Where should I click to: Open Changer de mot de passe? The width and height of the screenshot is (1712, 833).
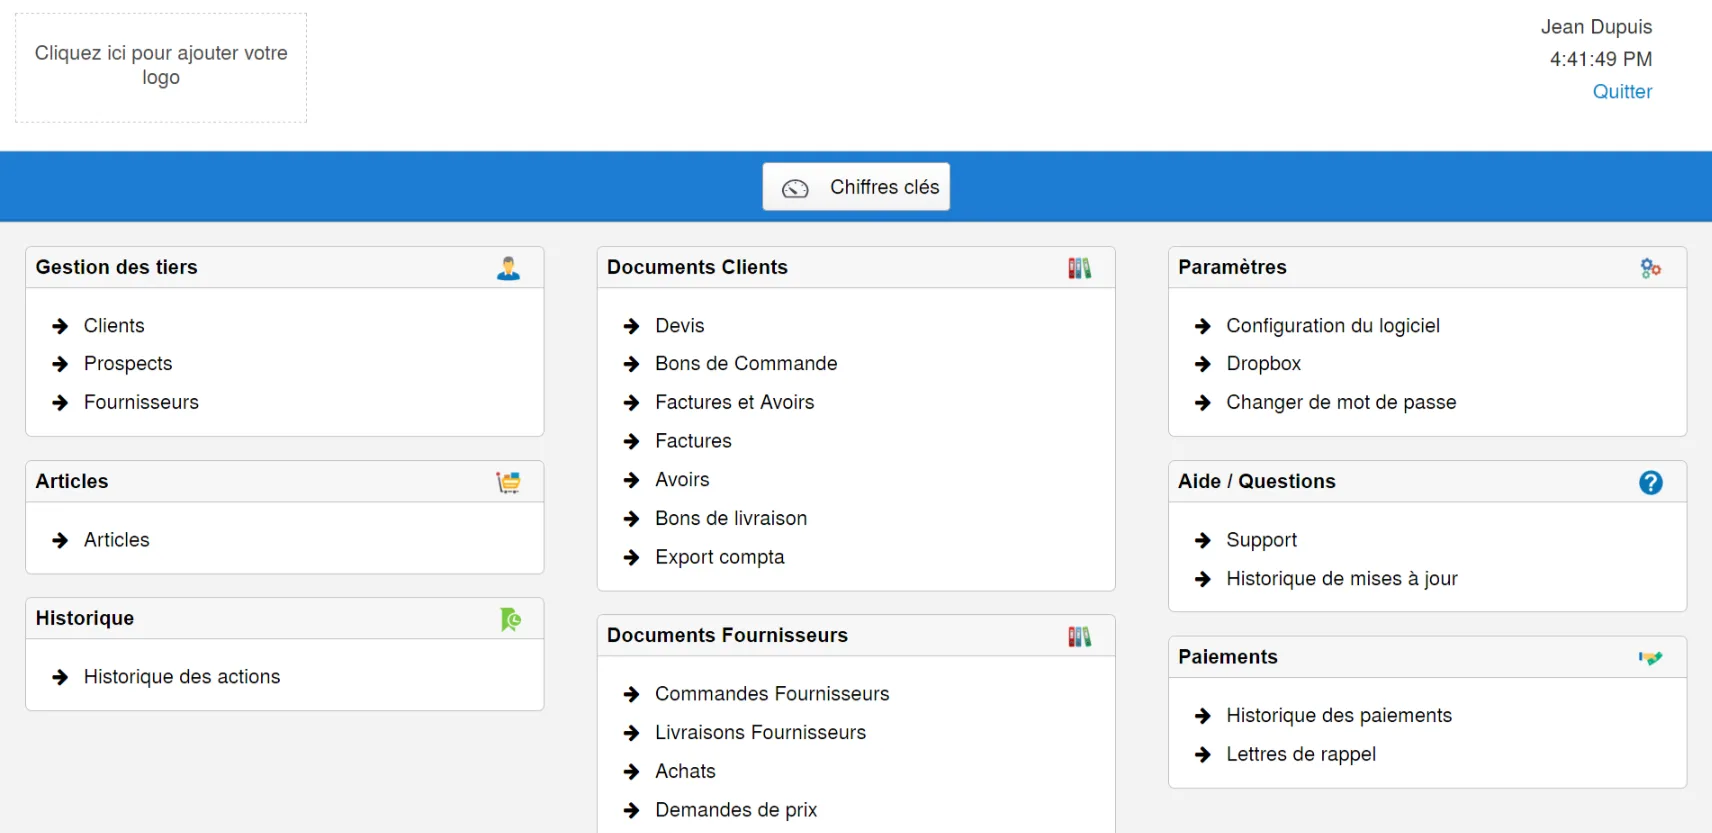(1341, 402)
